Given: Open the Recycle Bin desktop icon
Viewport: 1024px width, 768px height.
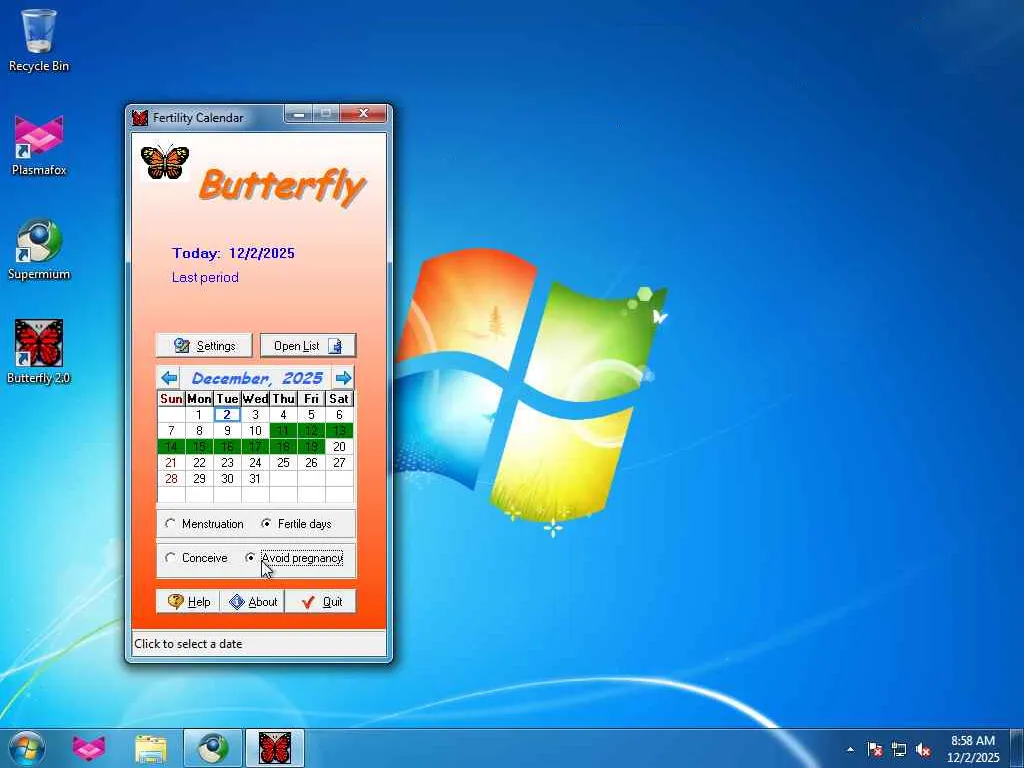Looking at the screenshot, I should click(39, 40).
